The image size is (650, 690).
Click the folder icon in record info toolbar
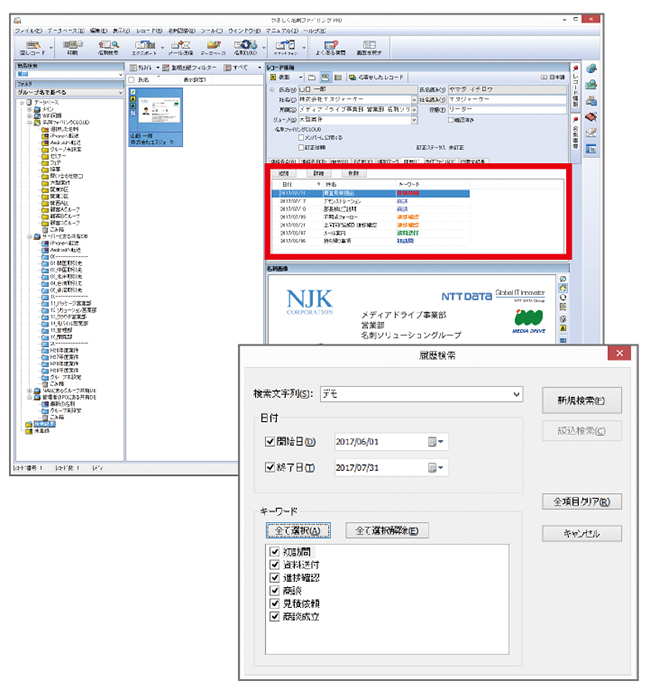pos(312,77)
